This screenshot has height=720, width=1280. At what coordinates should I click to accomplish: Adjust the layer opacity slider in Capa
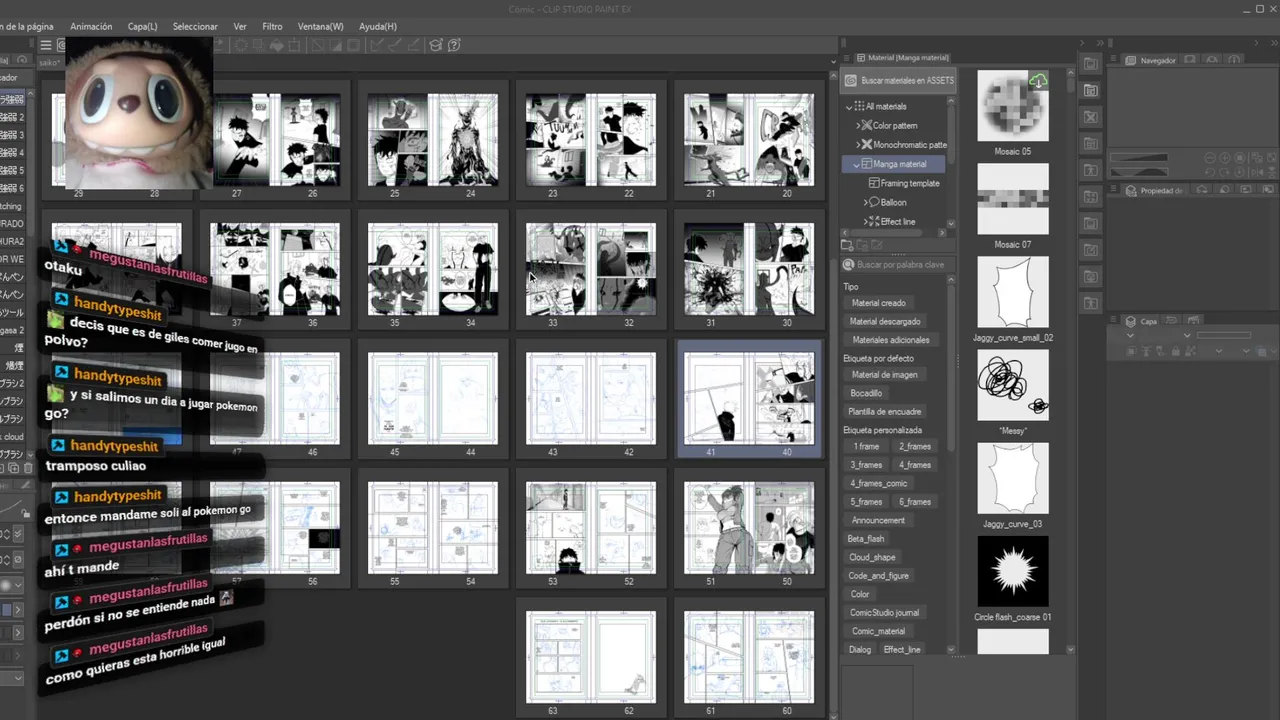(x=1225, y=336)
